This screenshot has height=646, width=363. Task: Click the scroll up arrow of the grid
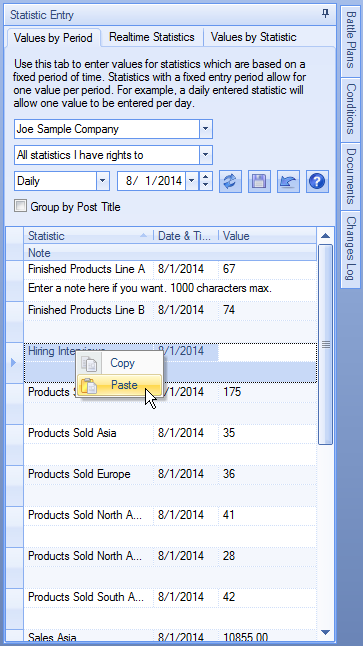click(326, 236)
